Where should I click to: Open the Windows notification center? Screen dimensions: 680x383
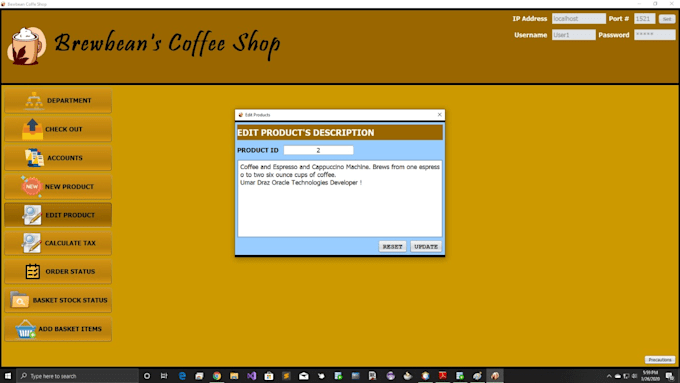[x=670, y=376]
